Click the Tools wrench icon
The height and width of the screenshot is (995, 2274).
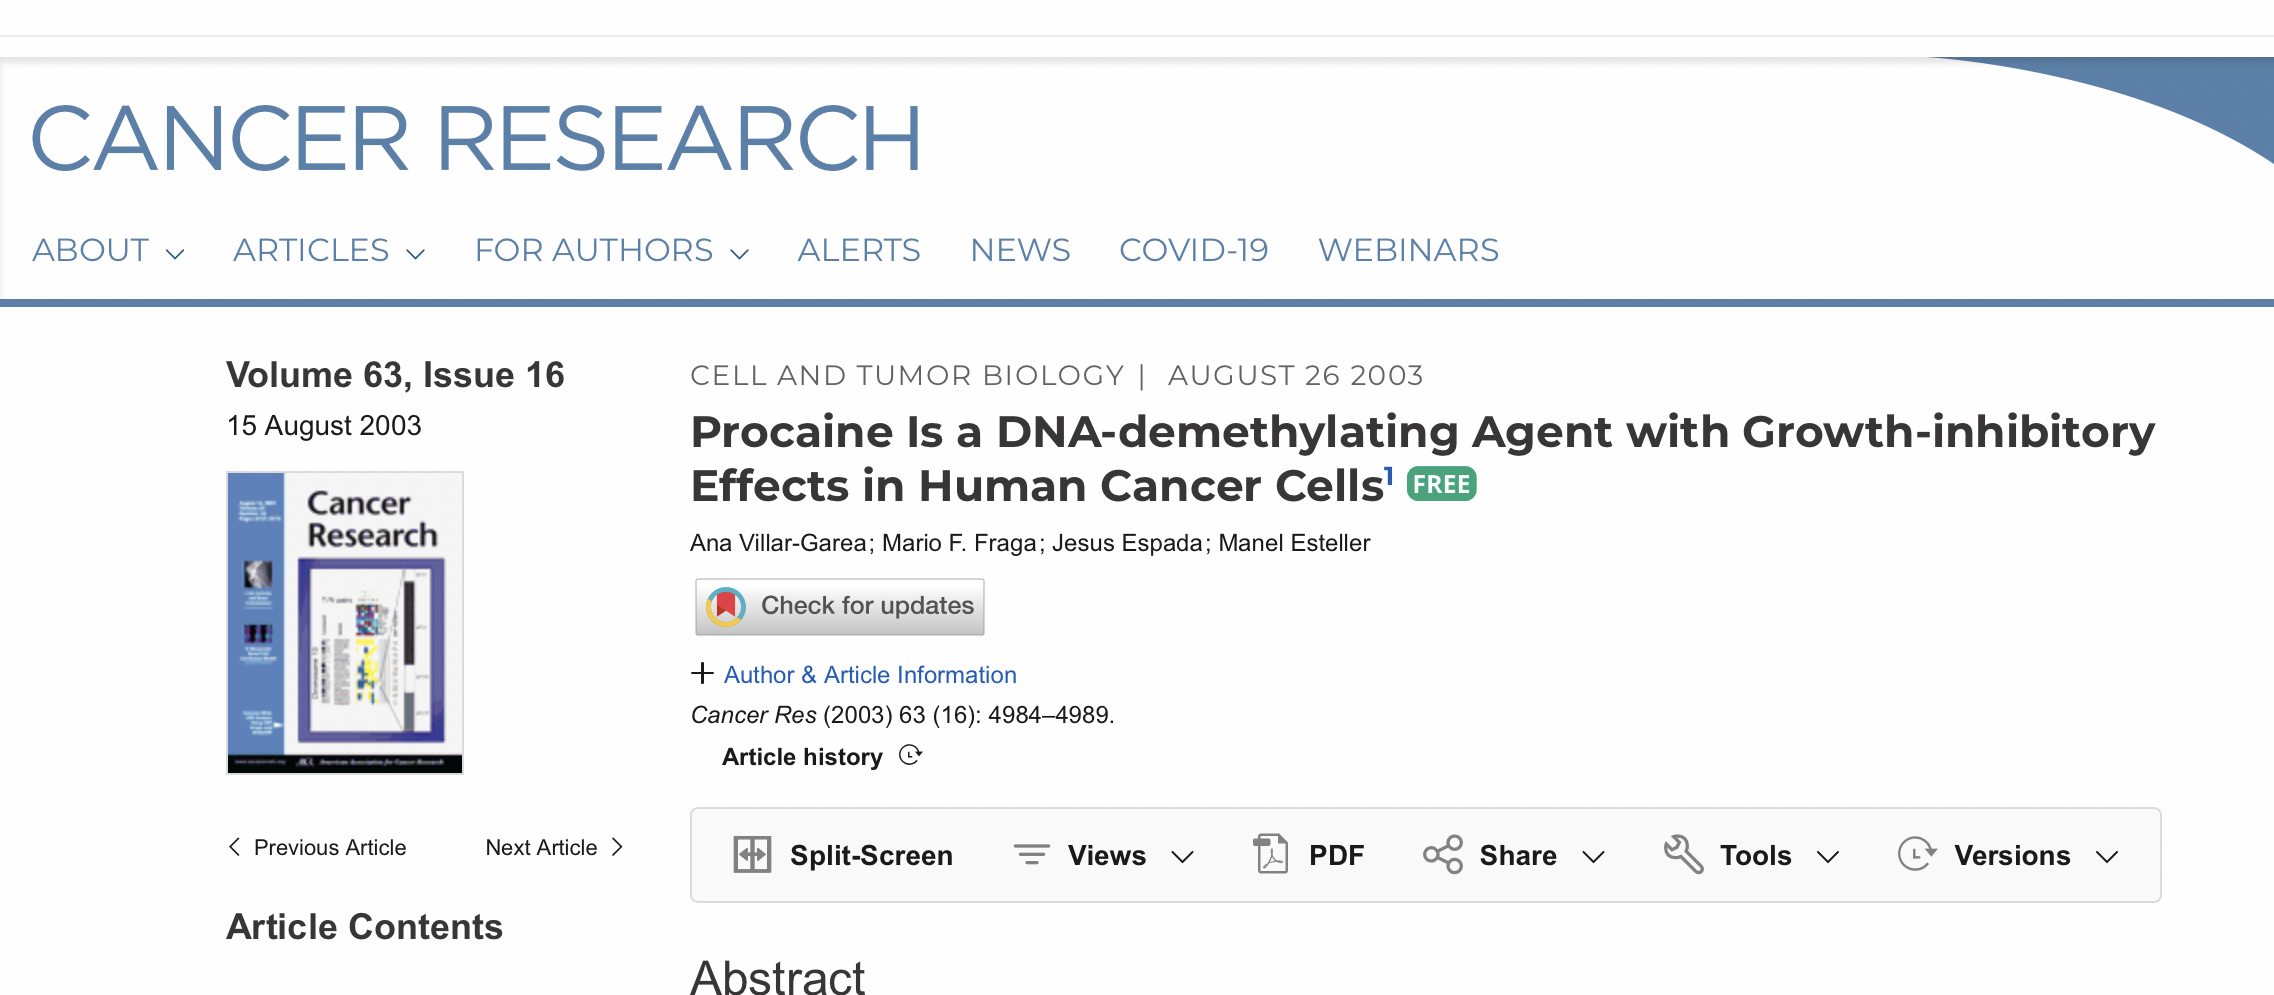tap(1683, 855)
